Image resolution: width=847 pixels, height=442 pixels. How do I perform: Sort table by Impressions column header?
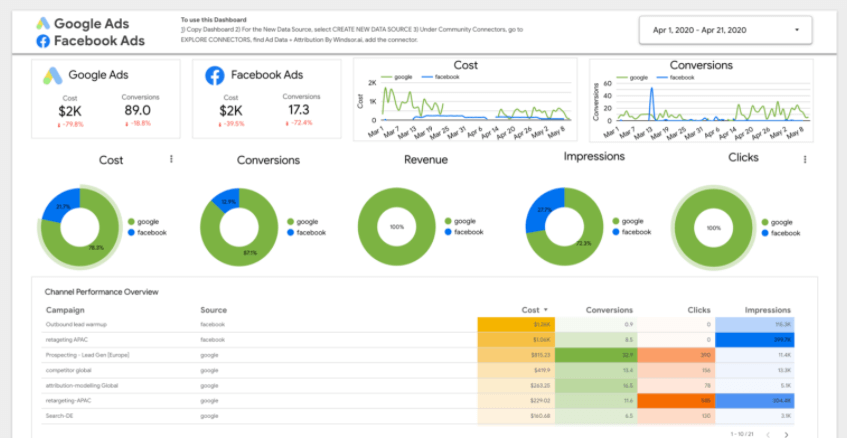point(768,310)
